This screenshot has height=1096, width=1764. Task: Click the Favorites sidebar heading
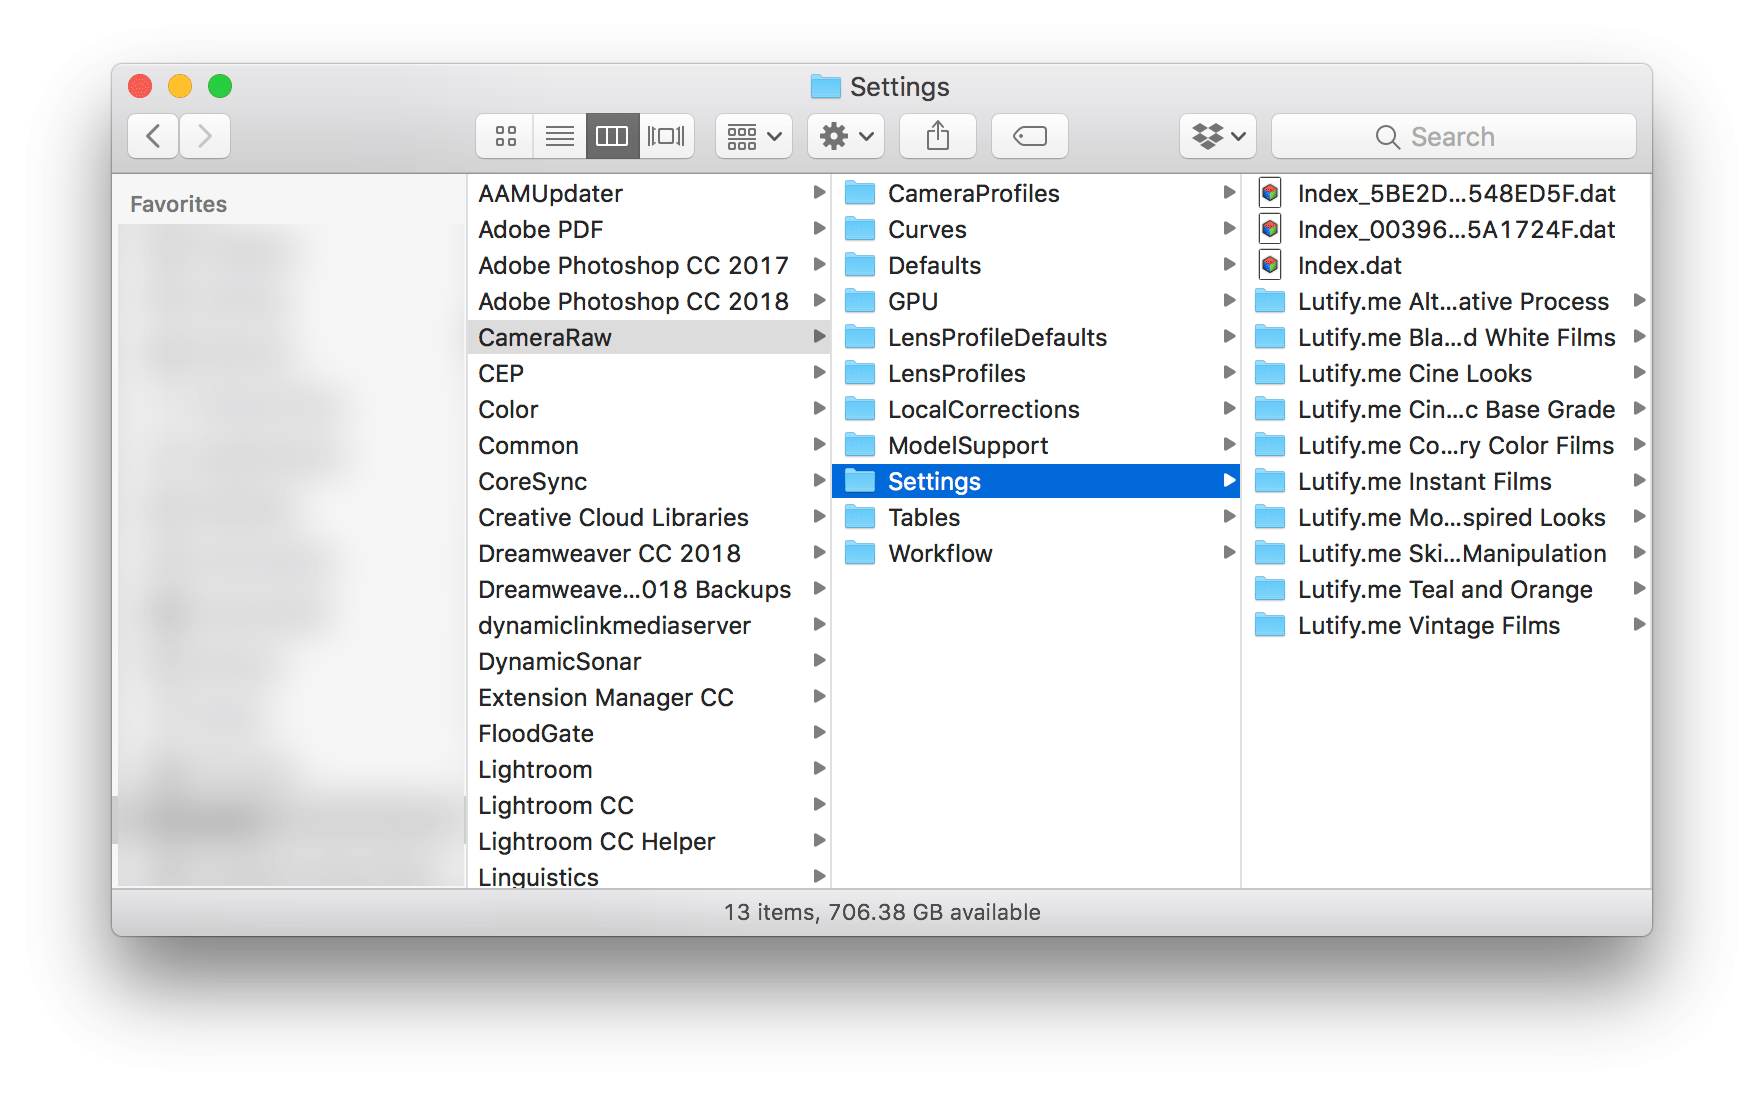(x=179, y=204)
